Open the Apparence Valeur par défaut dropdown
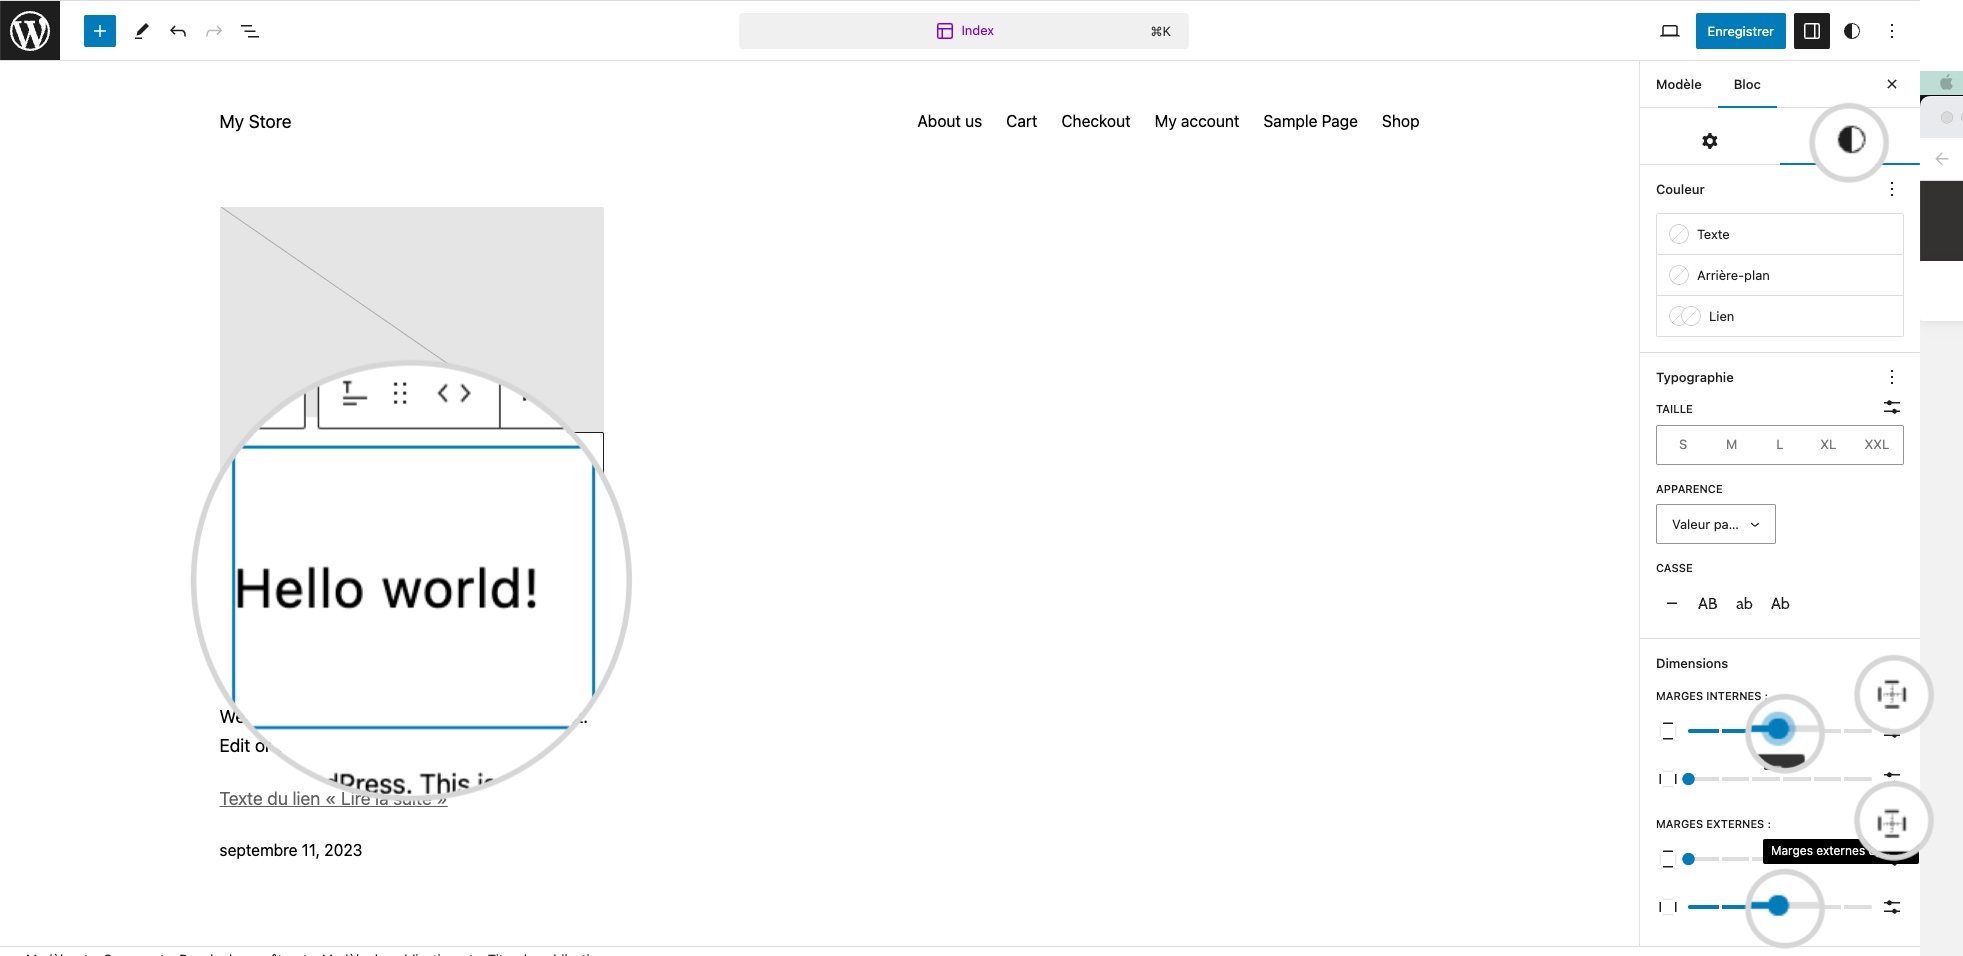This screenshot has width=1963, height=956. click(x=1715, y=524)
